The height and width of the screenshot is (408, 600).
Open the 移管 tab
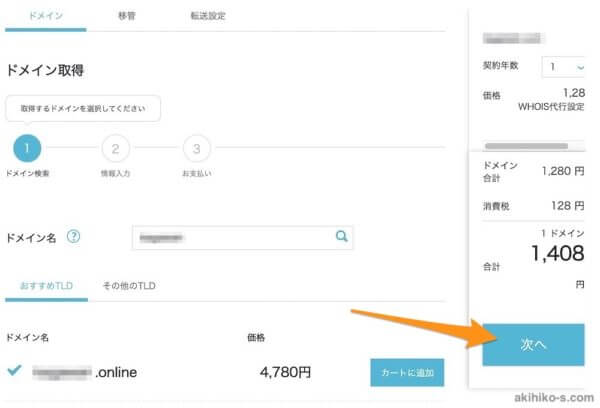pyautogui.click(x=127, y=16)
